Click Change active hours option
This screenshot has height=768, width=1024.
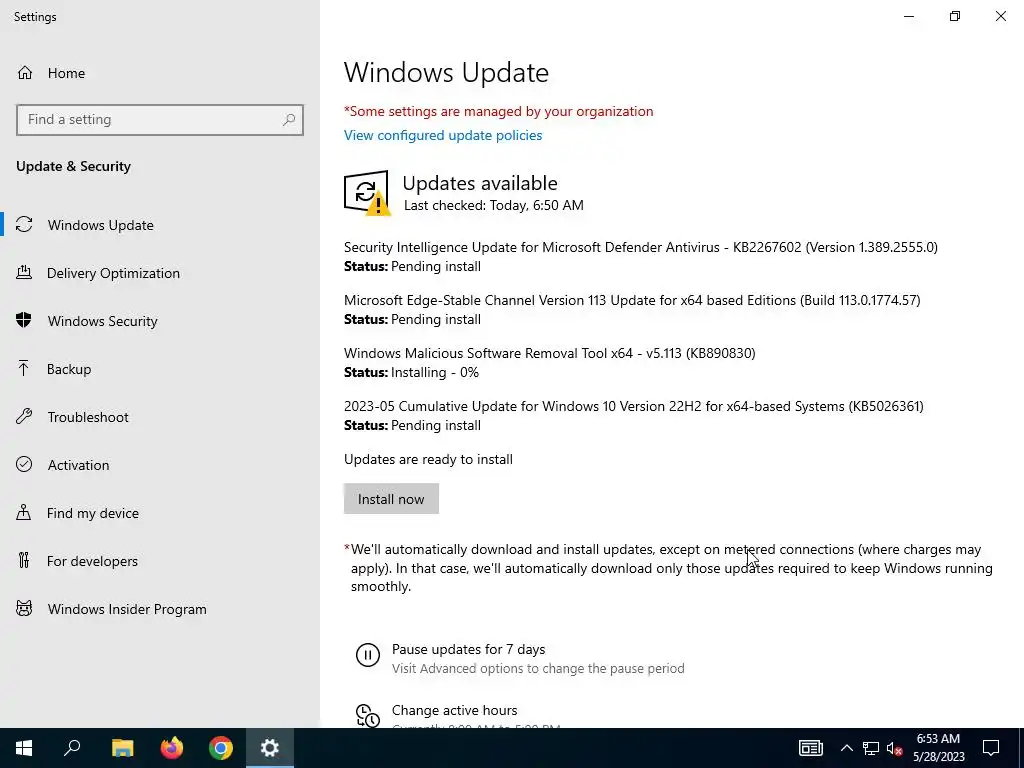click(x=455, y=710)
